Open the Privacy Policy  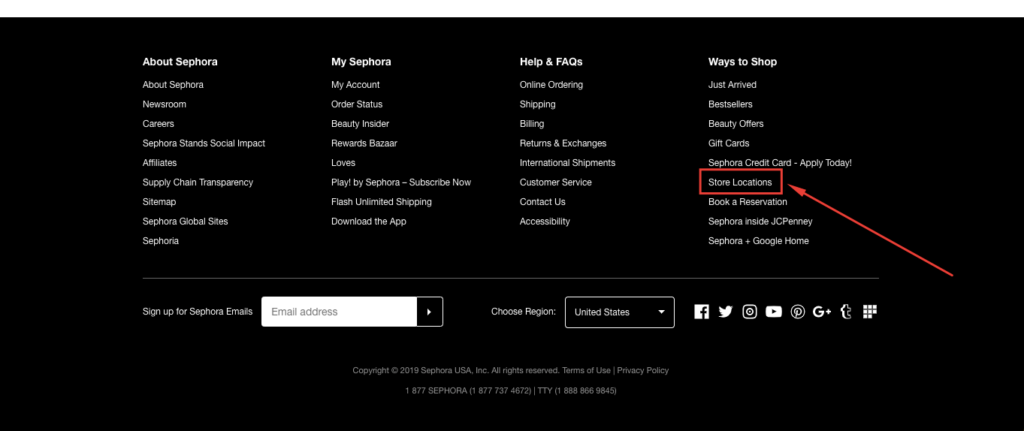click(x=643, y=371)
